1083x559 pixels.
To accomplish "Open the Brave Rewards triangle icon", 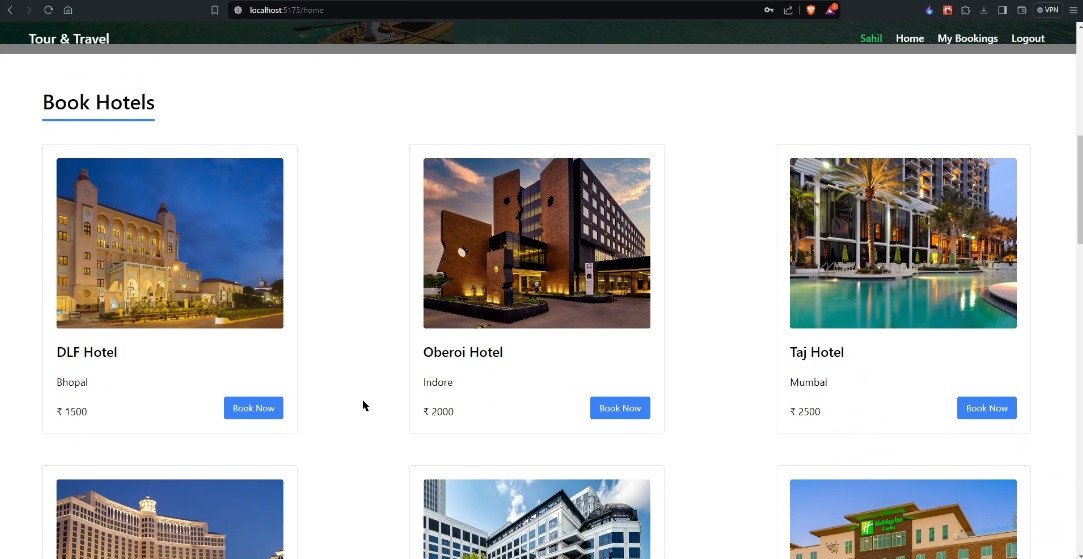I will (x=830, y=10).
